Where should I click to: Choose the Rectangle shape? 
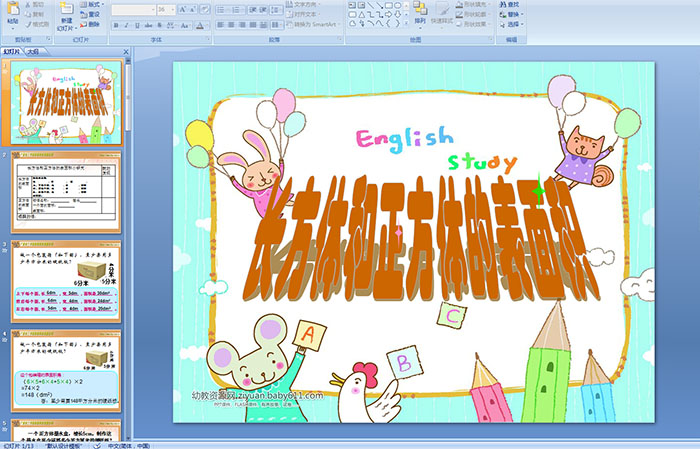pos(388,5)
